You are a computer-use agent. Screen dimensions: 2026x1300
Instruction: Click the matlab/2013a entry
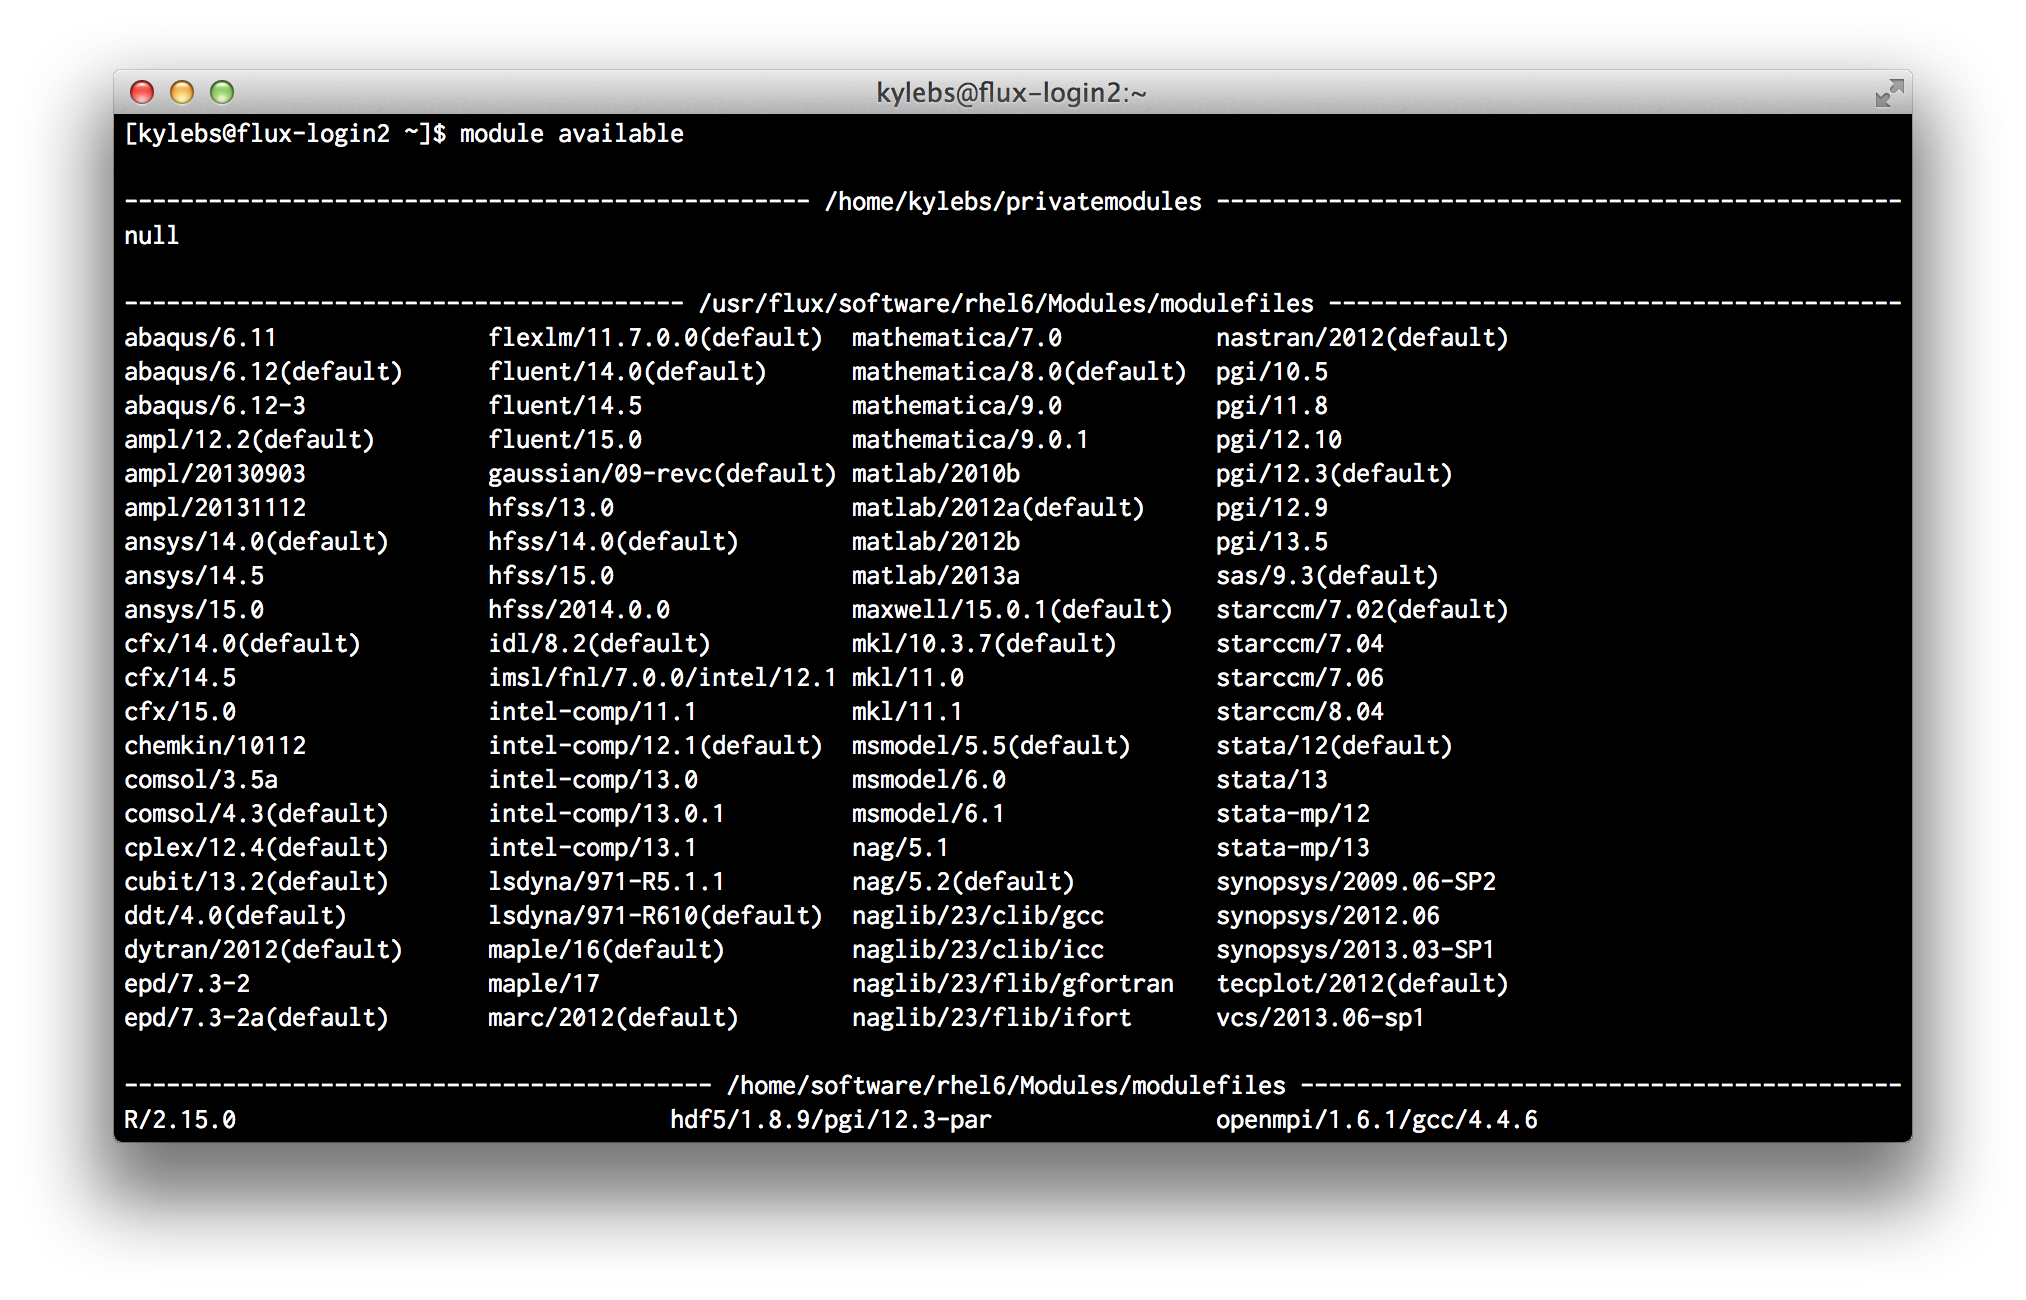pyautogui.click(x=935, y=575)
